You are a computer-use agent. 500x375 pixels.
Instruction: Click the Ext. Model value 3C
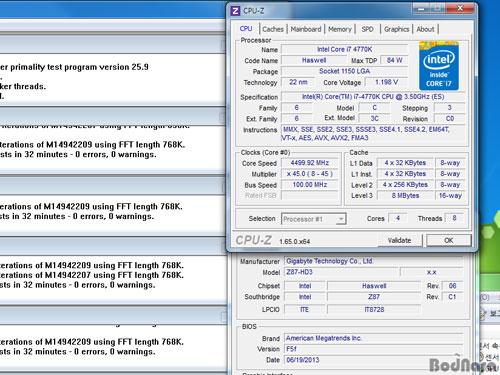[x=374, y=118]
